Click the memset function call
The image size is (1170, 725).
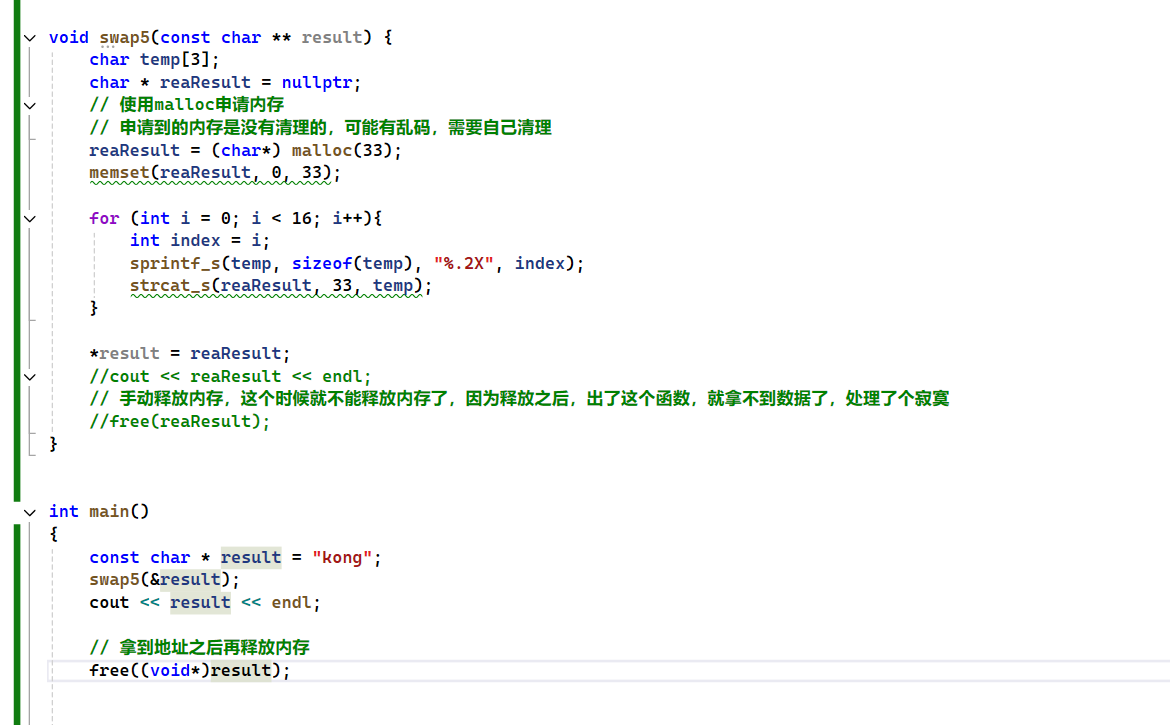coord(119,173)
